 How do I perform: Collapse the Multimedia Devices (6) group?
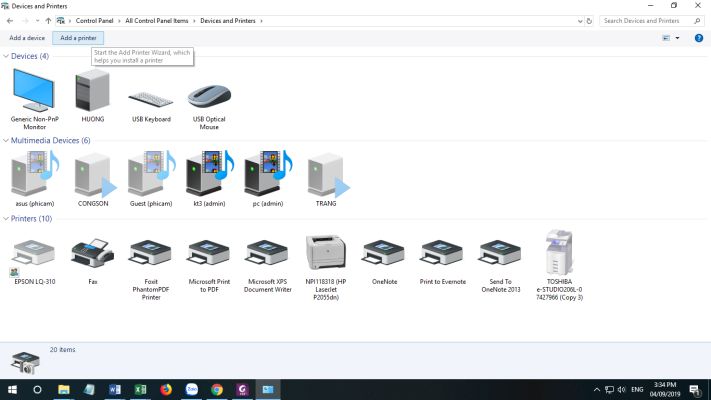coord(6,141)
